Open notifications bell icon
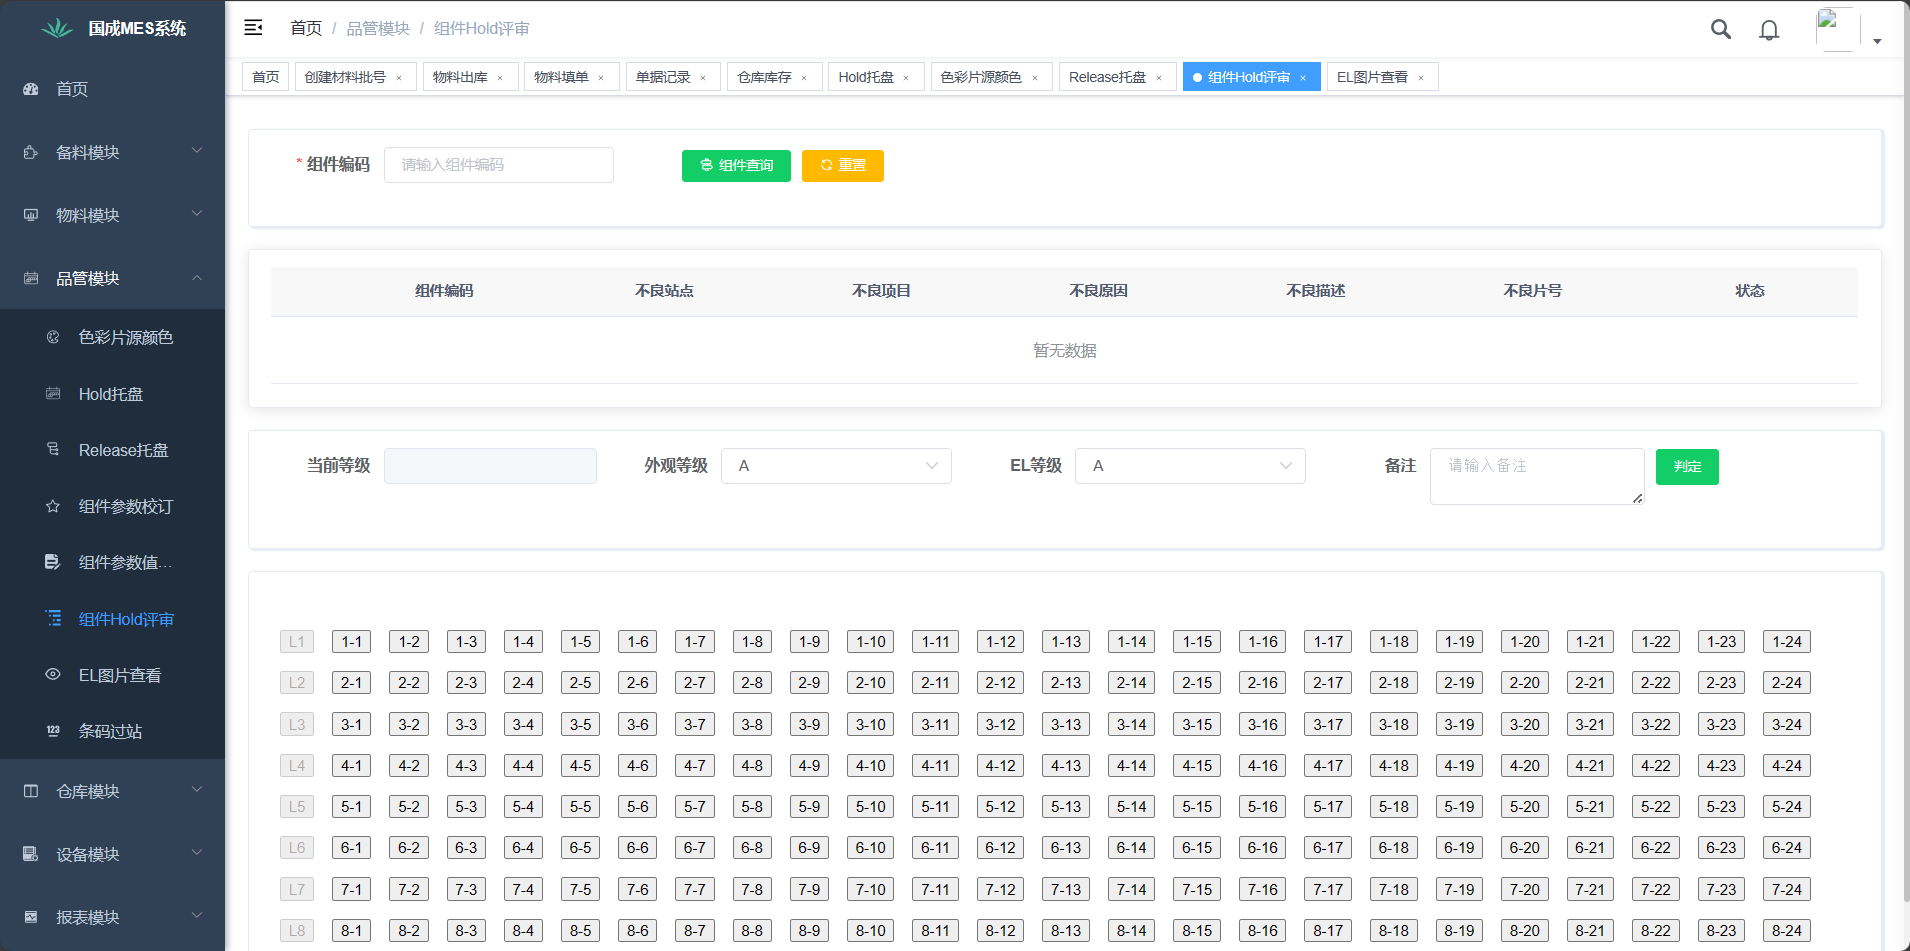The image size is (1910, 951). [x=1769, y=30]
